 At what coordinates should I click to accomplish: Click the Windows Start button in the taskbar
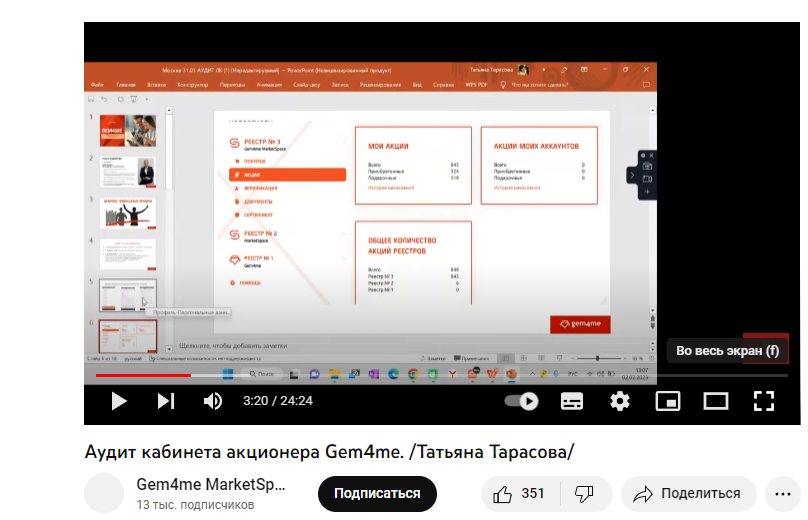pos(228,374)
